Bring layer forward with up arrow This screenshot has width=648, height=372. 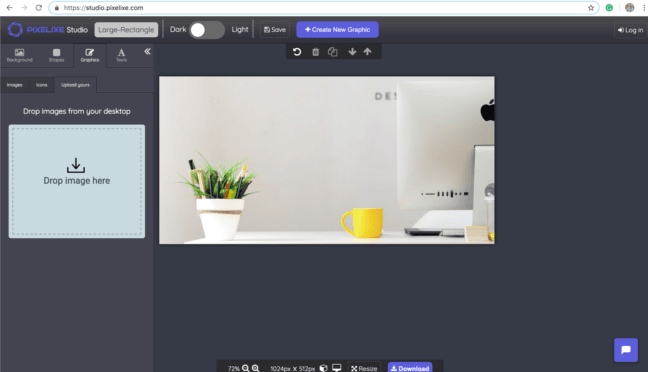[367, 52]
